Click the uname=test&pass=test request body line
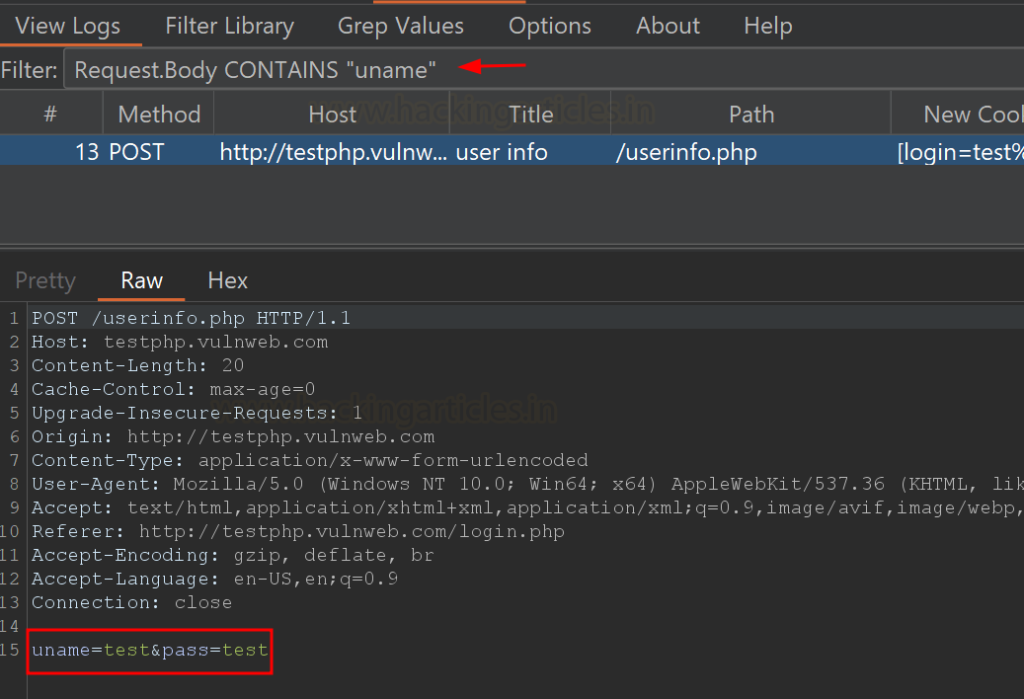 pos(150,650)
